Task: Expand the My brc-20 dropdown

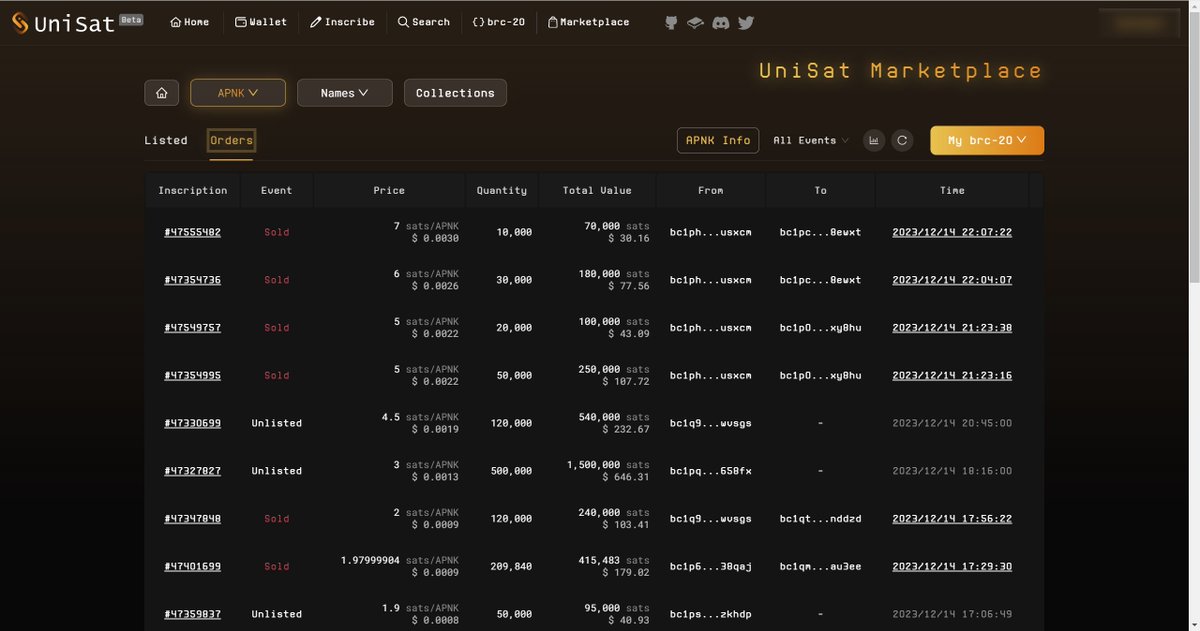Action: (x=987, y=141)
